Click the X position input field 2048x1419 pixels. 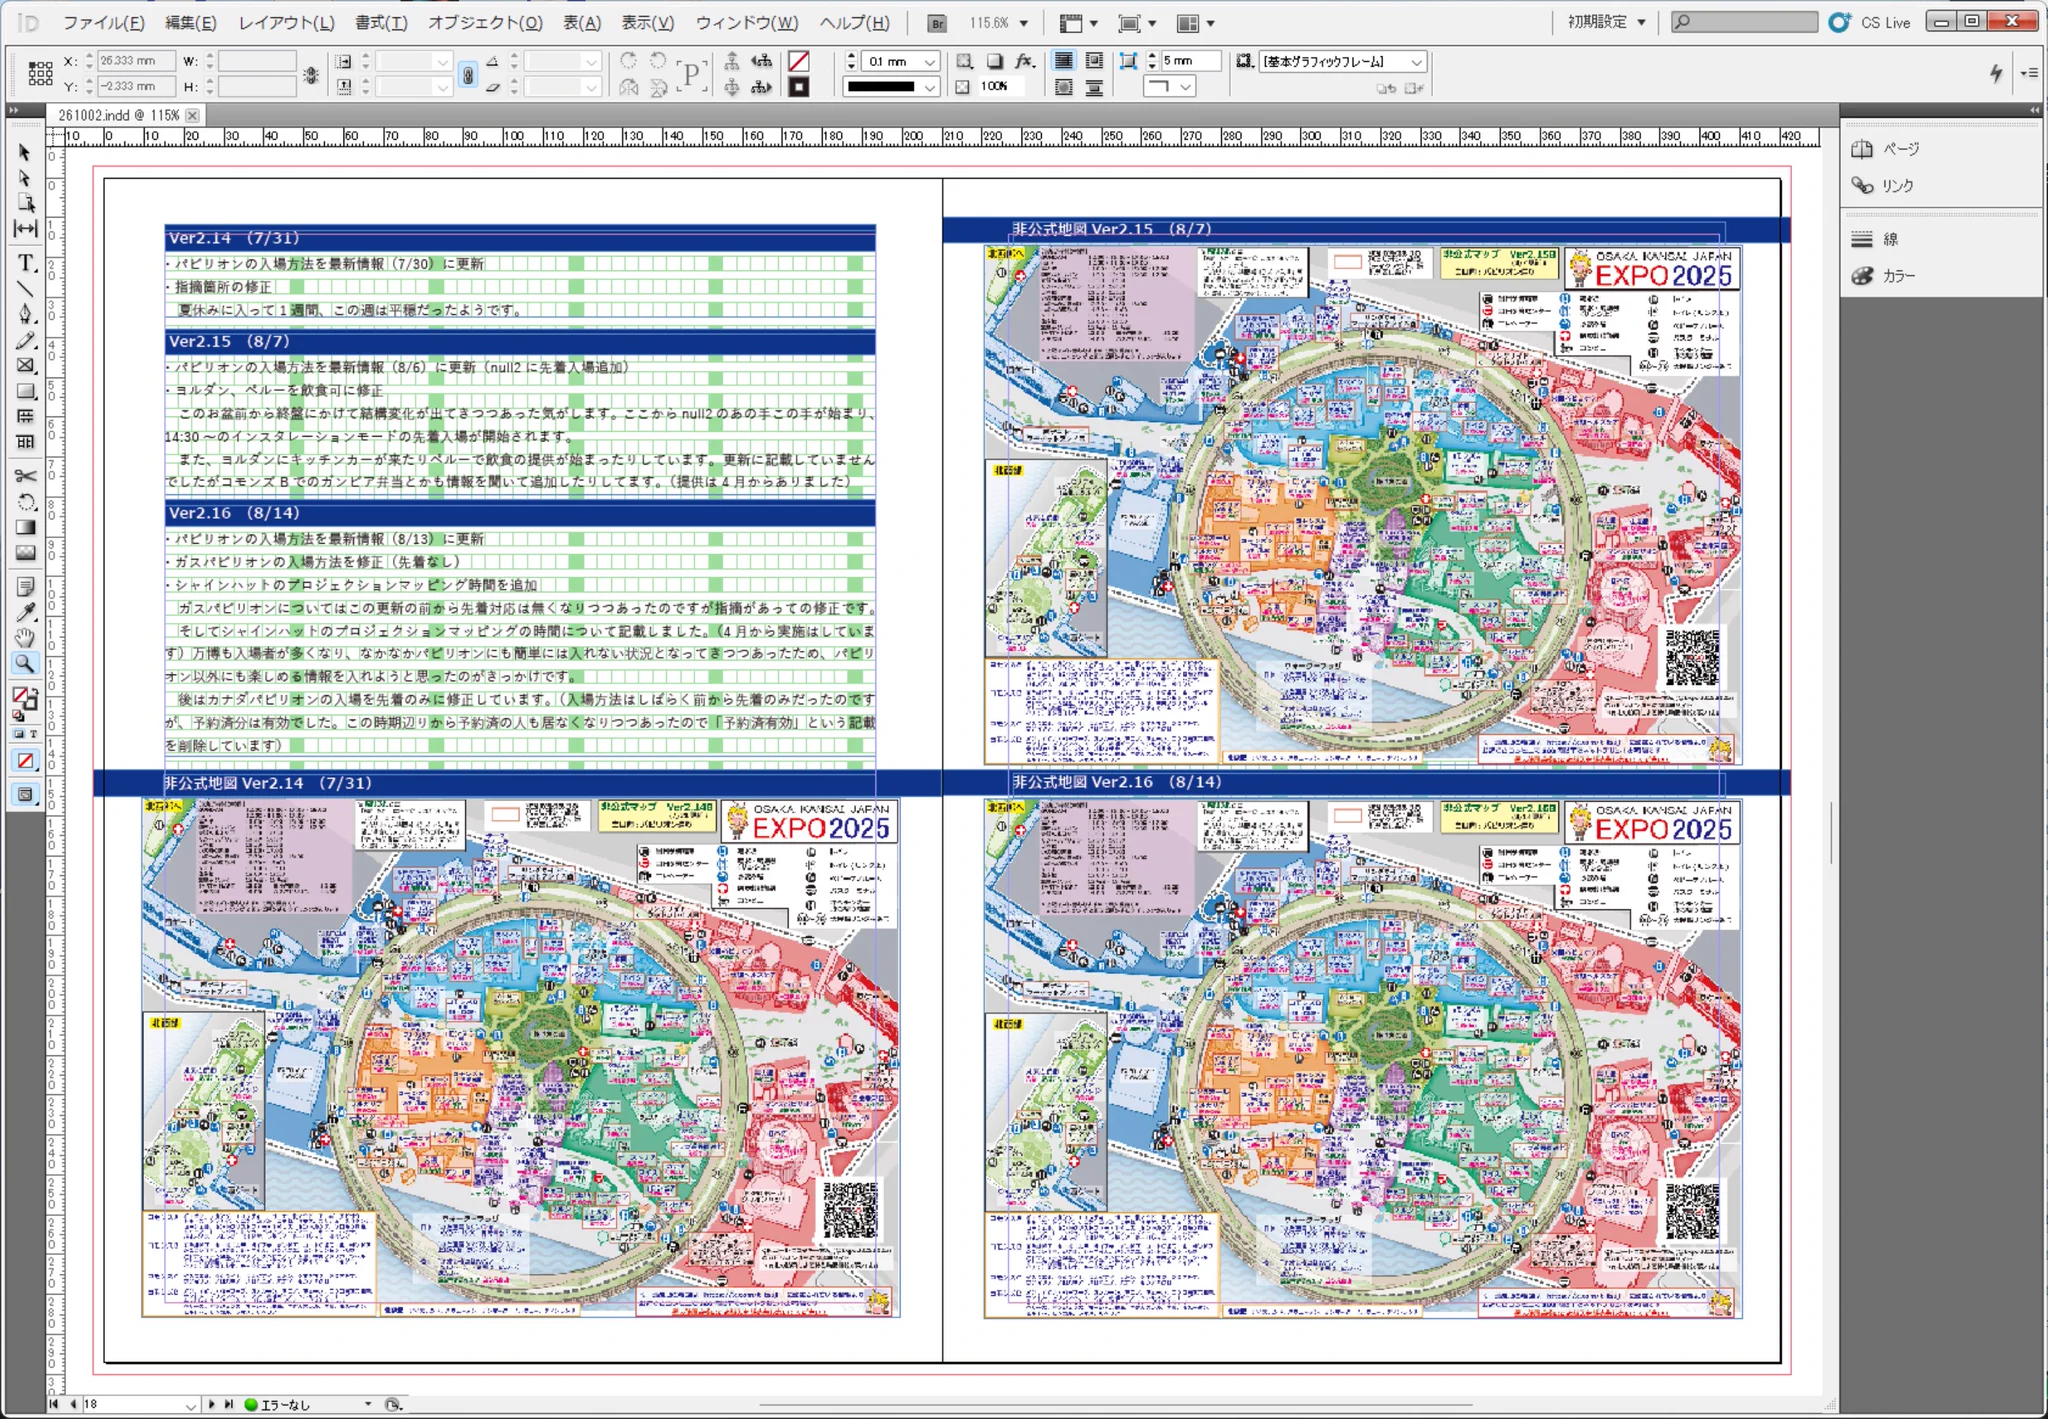(x=135, y=61)
